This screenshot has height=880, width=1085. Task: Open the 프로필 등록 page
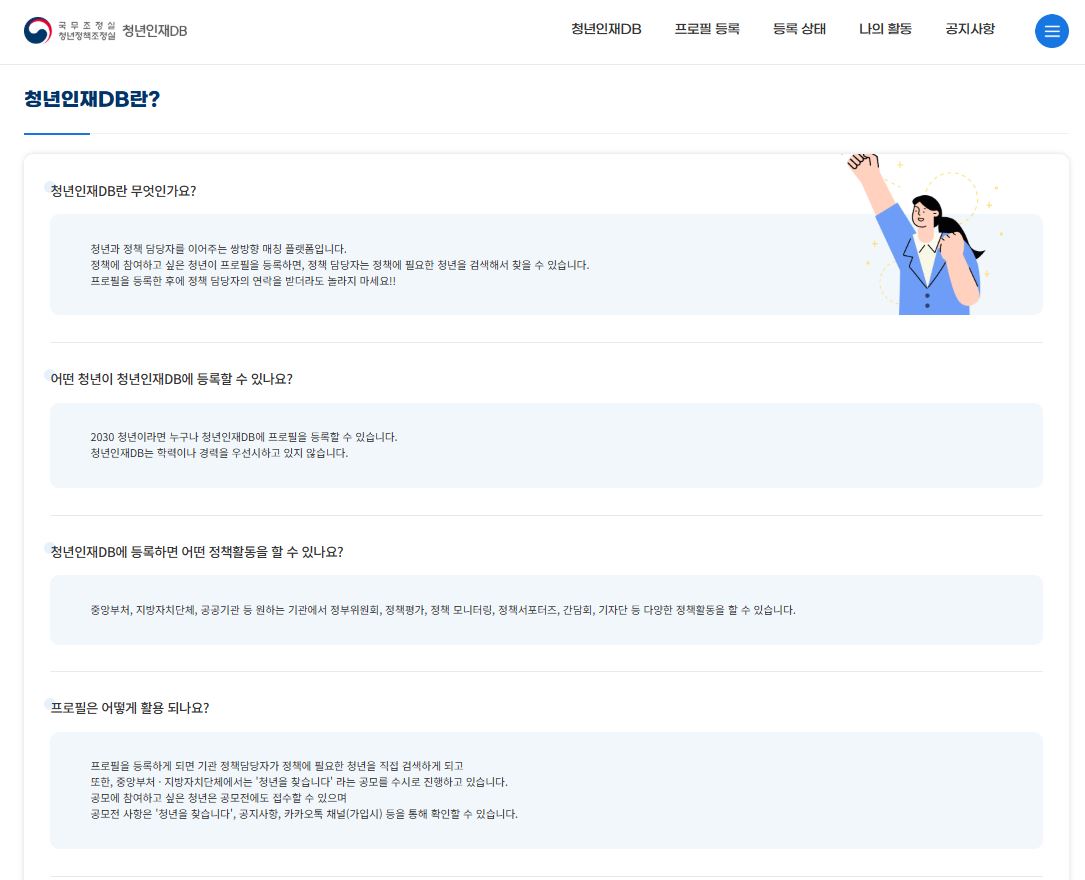[x=707, y=29]
